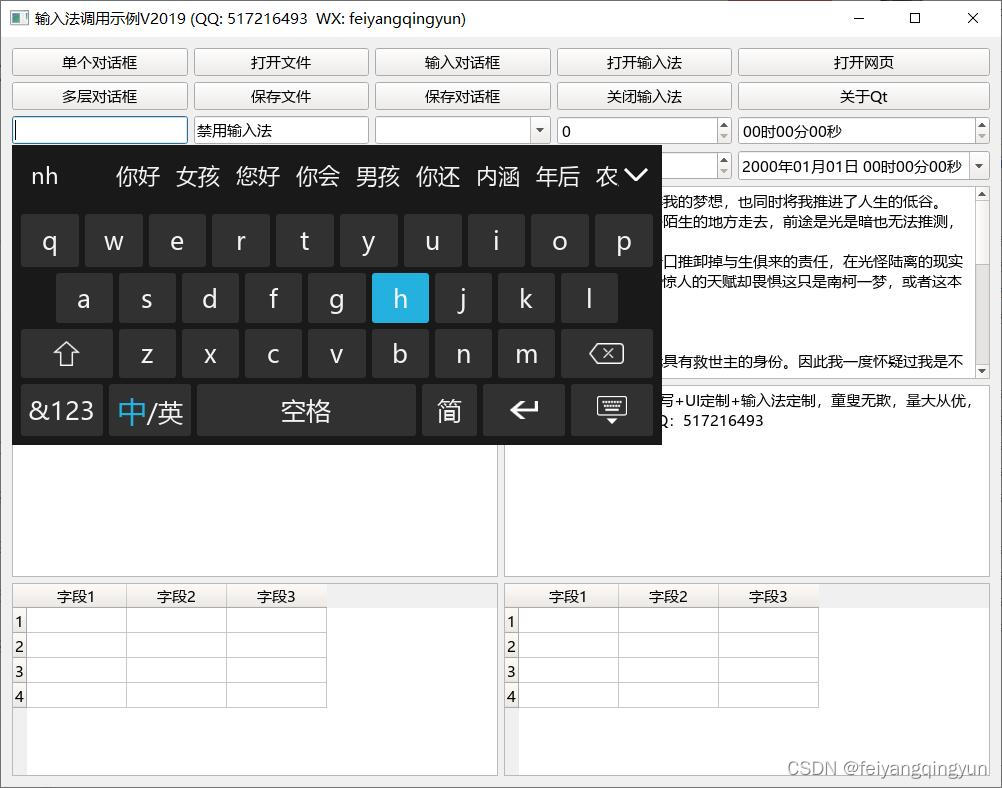Tap the t key
Viewport: 1002px width, 788px height.
(x=305, y=241)
